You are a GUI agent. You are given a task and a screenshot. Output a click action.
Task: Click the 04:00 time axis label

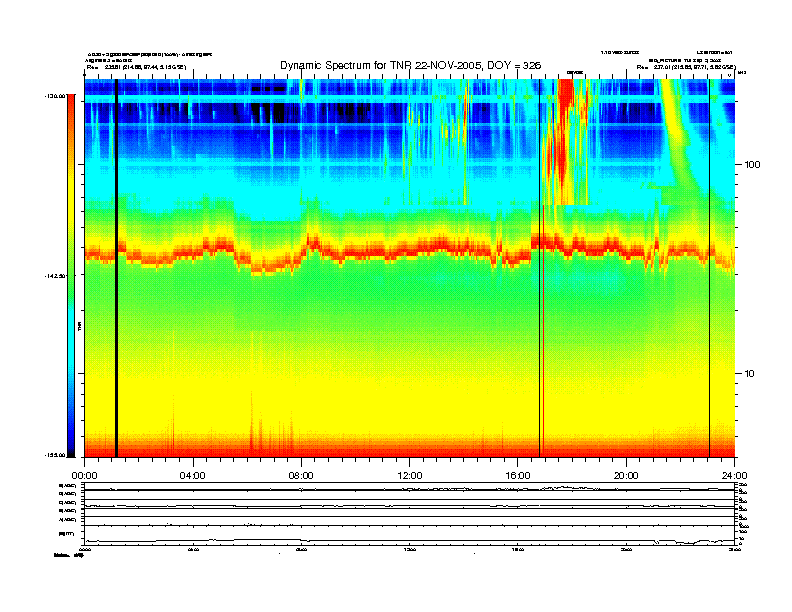tap(193, 476)
